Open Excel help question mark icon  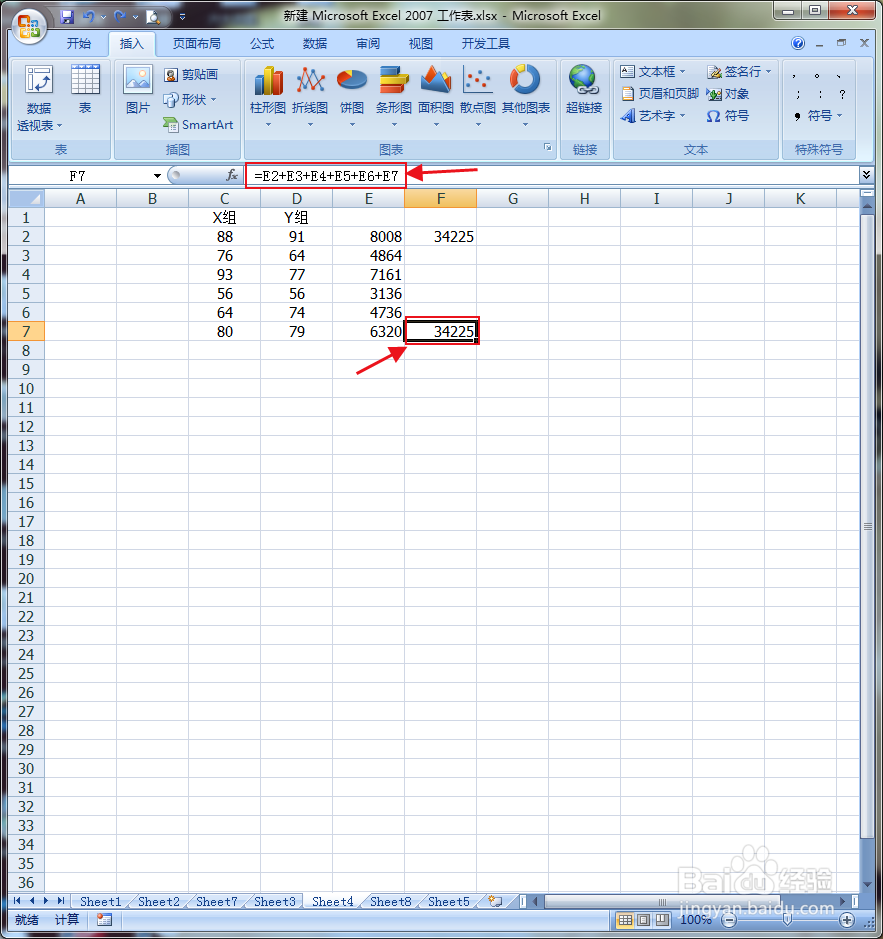[797, 43]
